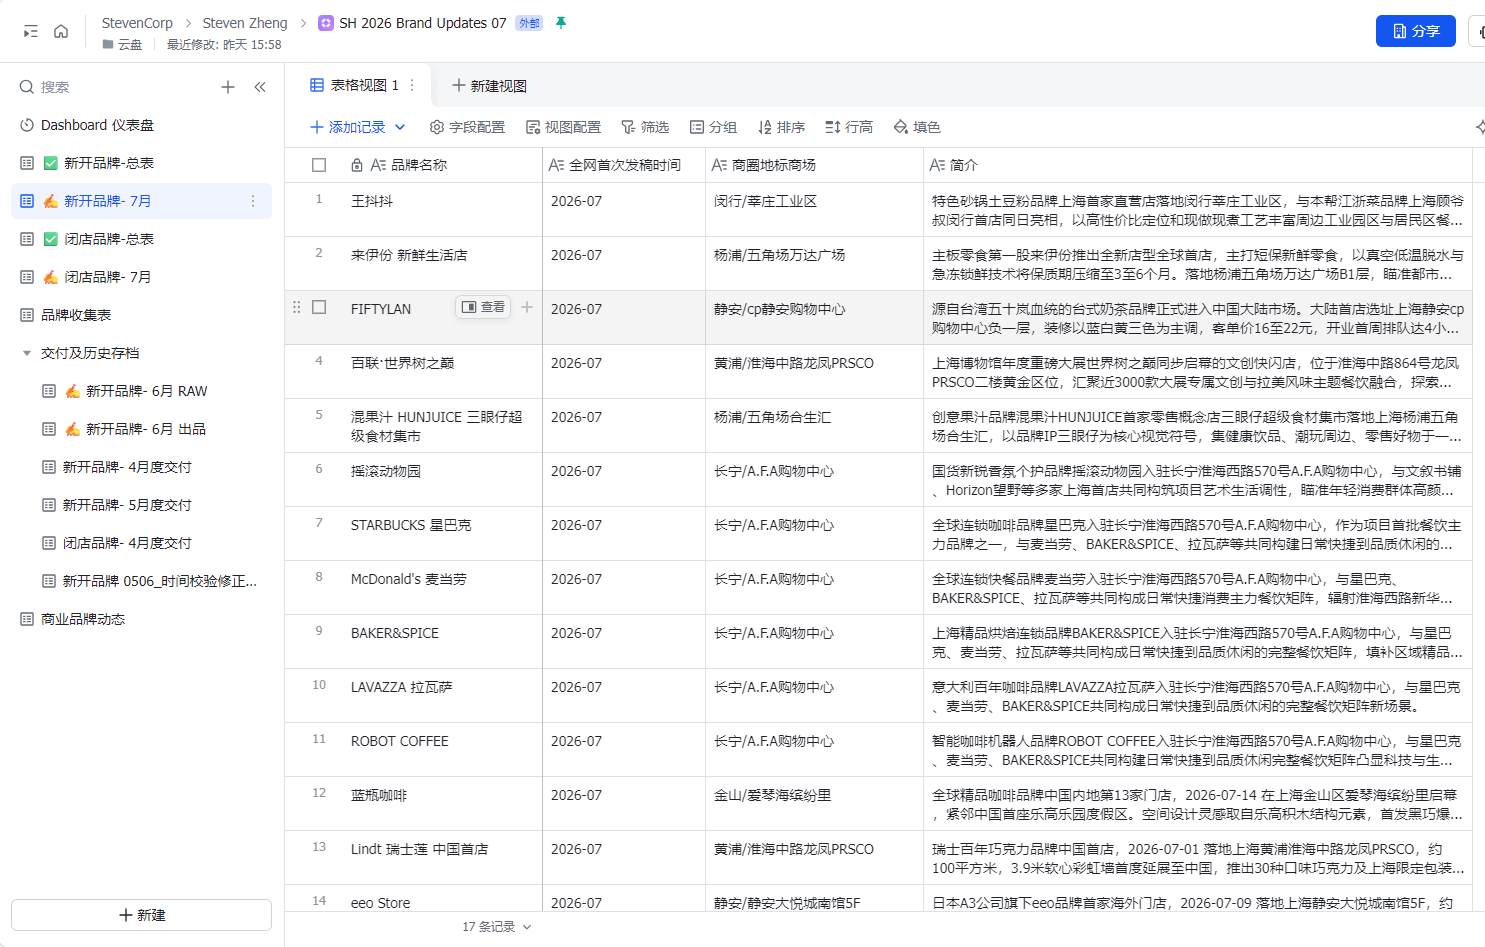Viewport: 1485px width, 947px height.
Task: Click the SH 2026 Brand Updates 07 title icon
Action: pos(325,23)
